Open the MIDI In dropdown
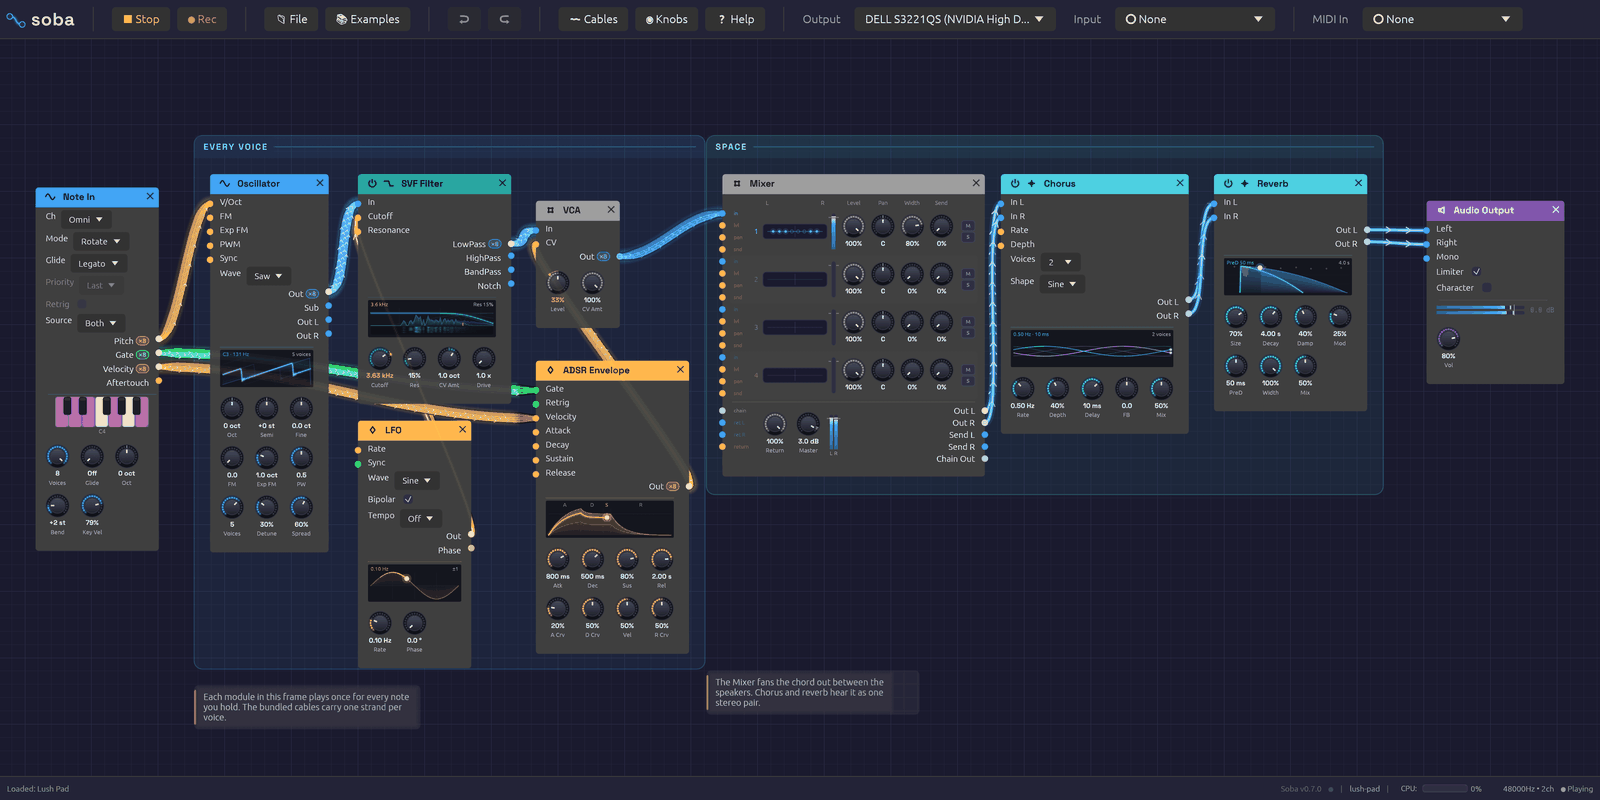The width and height of the screenshot is (1600, 800). 1441,19
